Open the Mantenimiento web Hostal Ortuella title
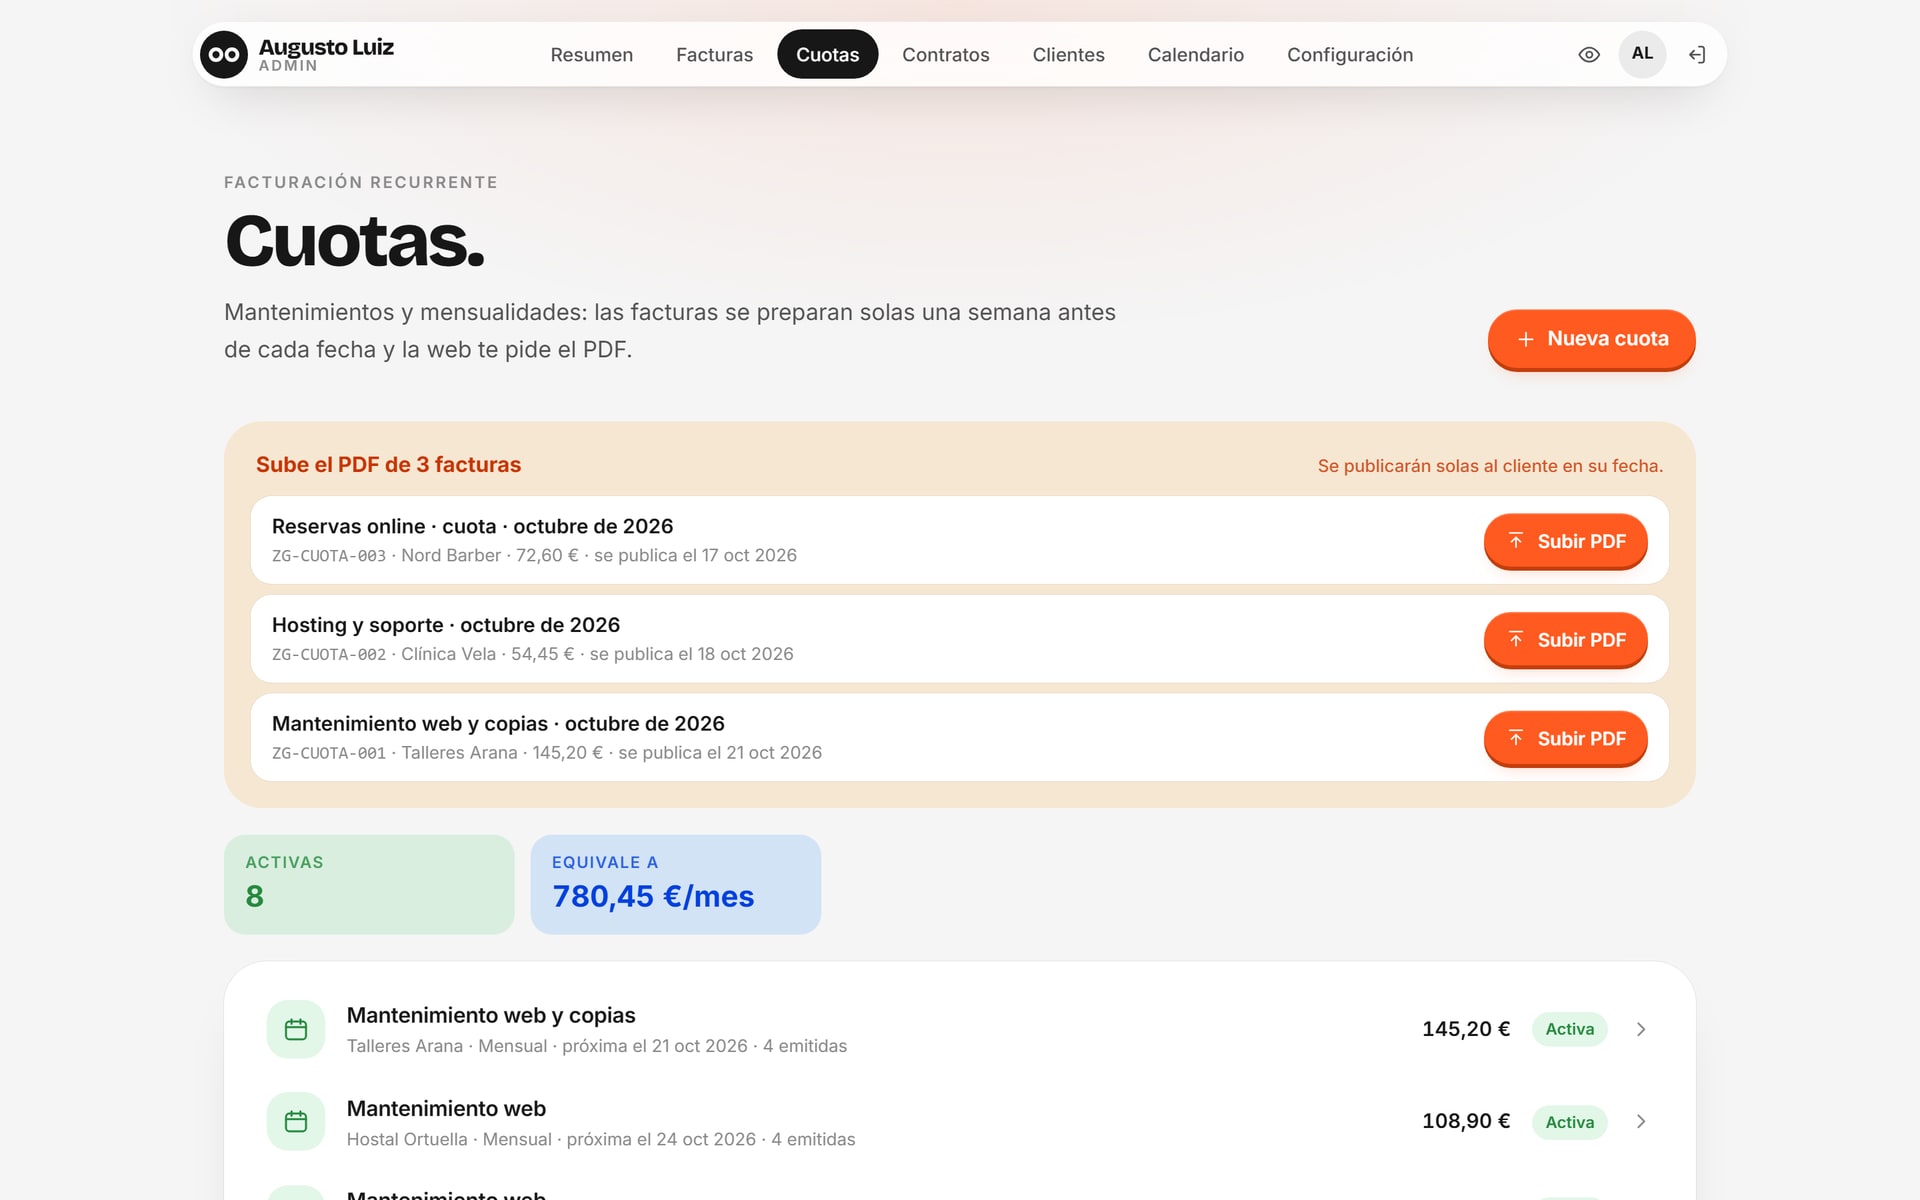This screenshot has width=1920, height=1200. click(x=446, y=1108)
